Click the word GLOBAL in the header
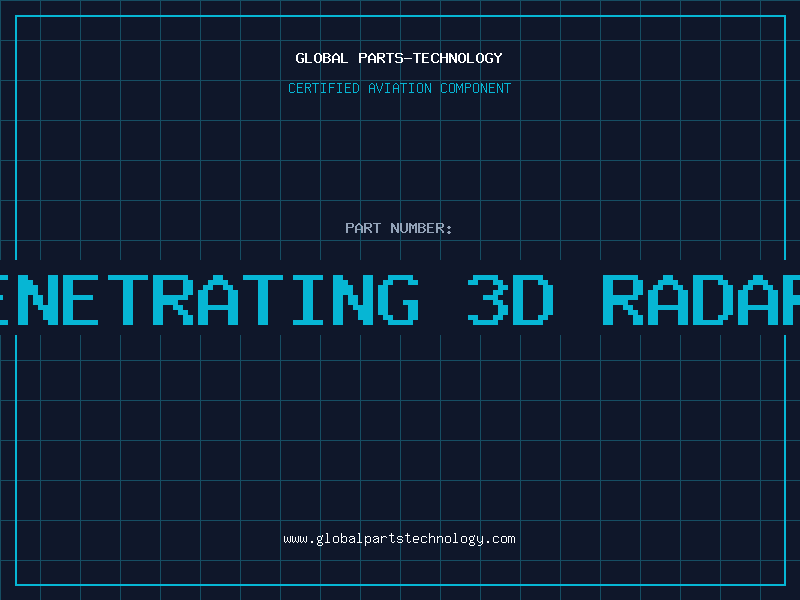Screen dimensions: 800x600 322,59
